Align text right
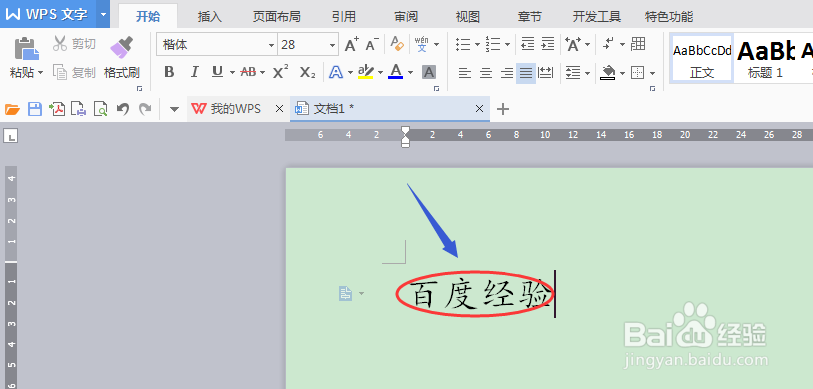 tap(507, 73)
